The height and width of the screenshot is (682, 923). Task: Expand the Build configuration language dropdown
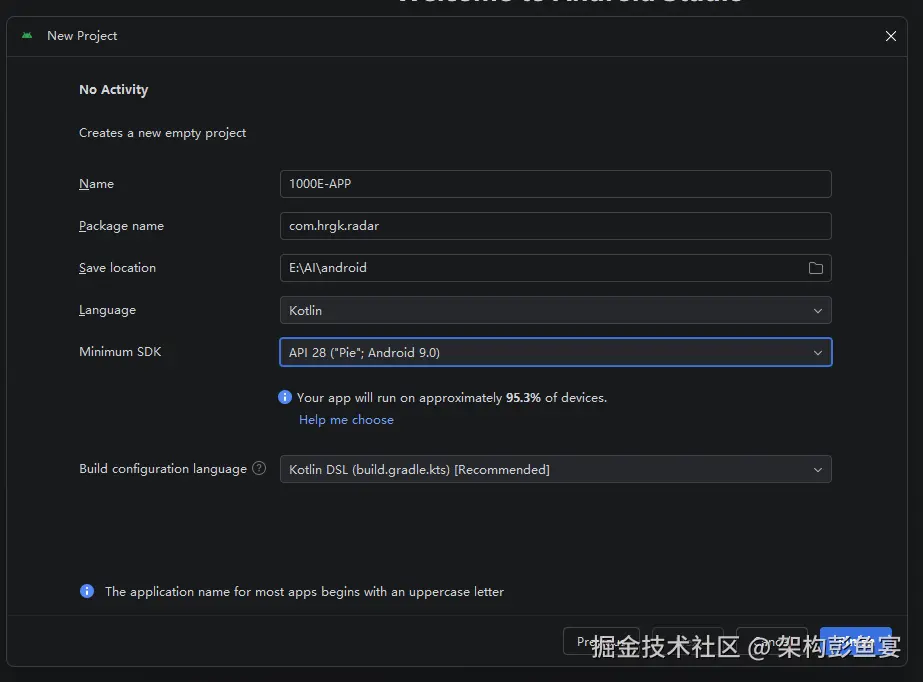pos(556,469)
